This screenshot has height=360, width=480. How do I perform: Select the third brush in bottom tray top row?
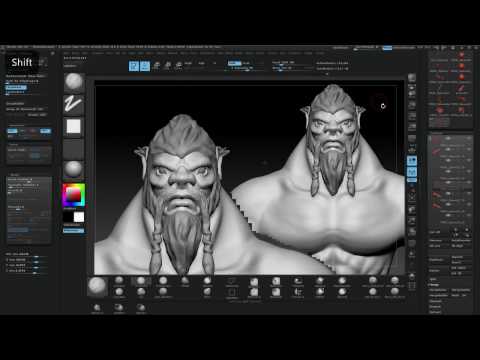[163, 281]
